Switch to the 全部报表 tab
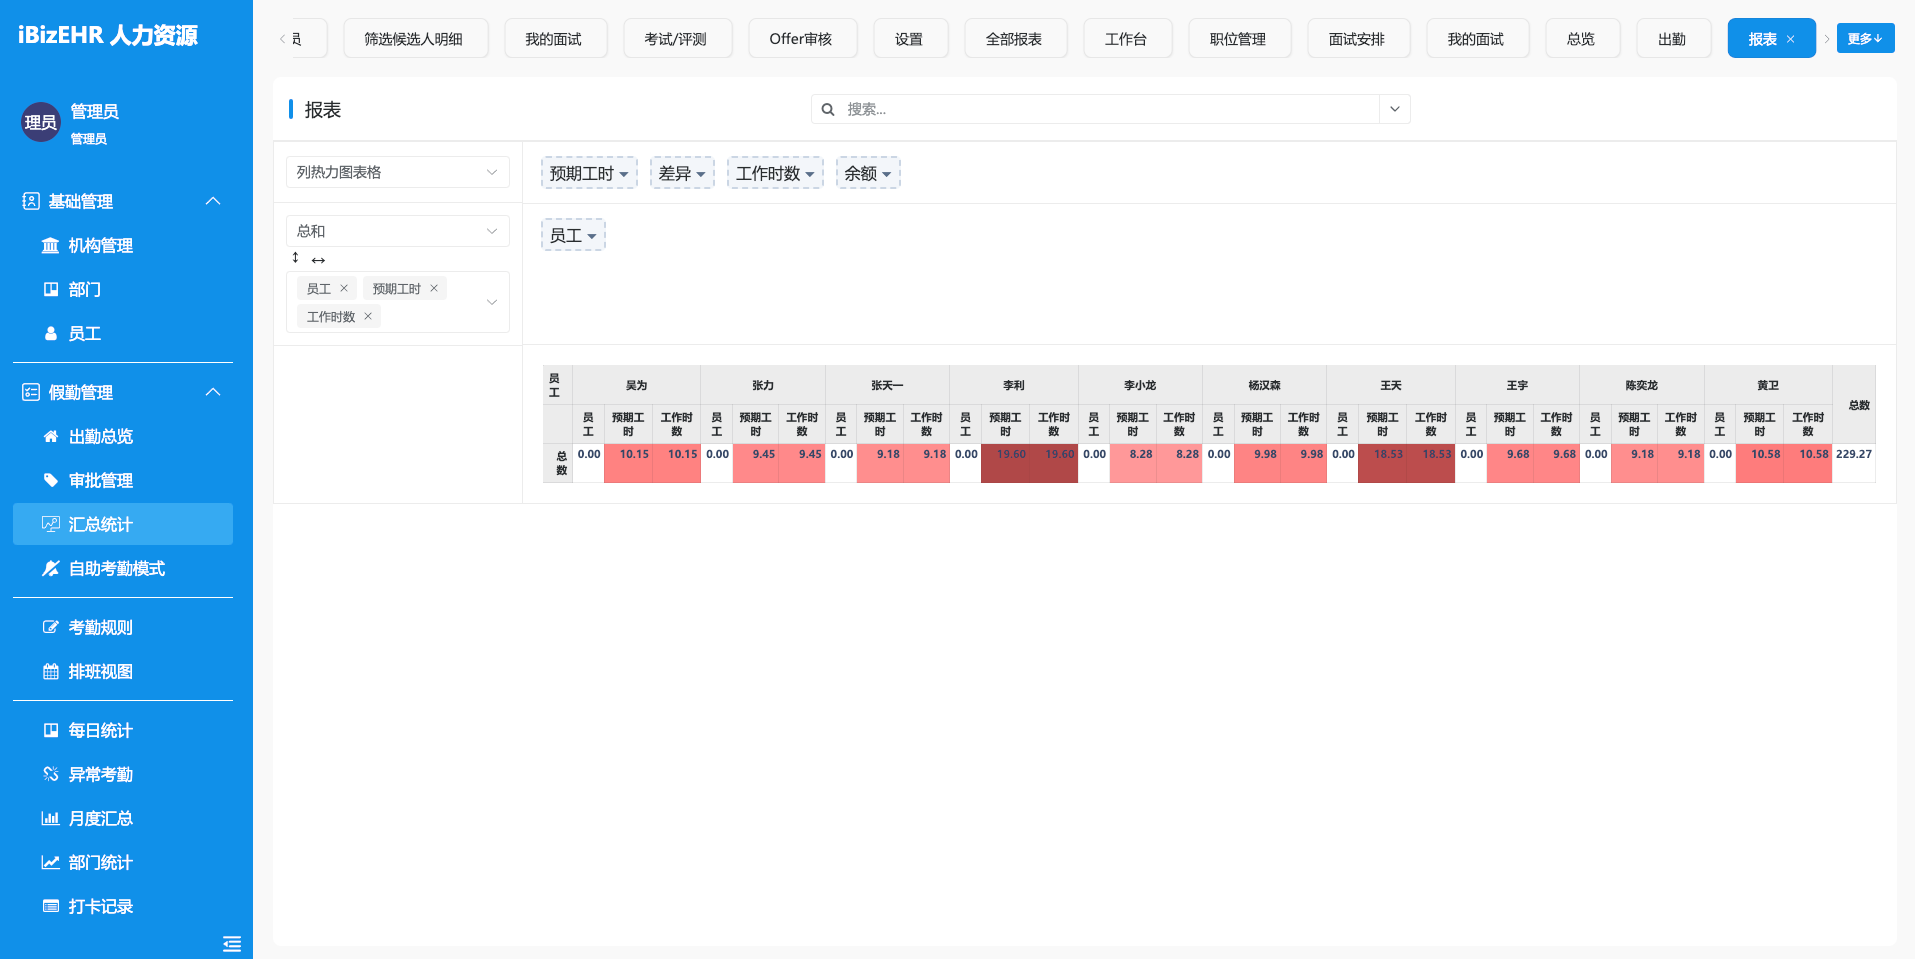This screenshot has width=1915, height=959. (1015, 39)
